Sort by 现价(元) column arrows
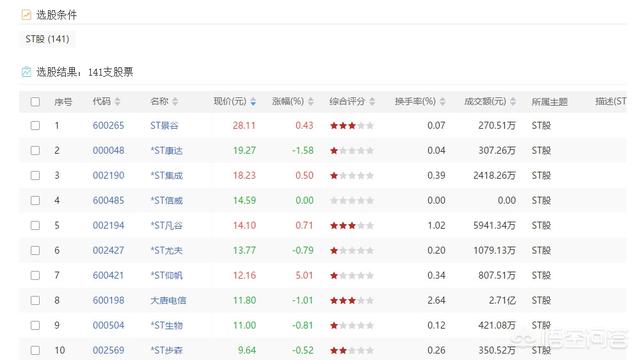640x360 pixels. pyautogui.click(x=253, y=101)
